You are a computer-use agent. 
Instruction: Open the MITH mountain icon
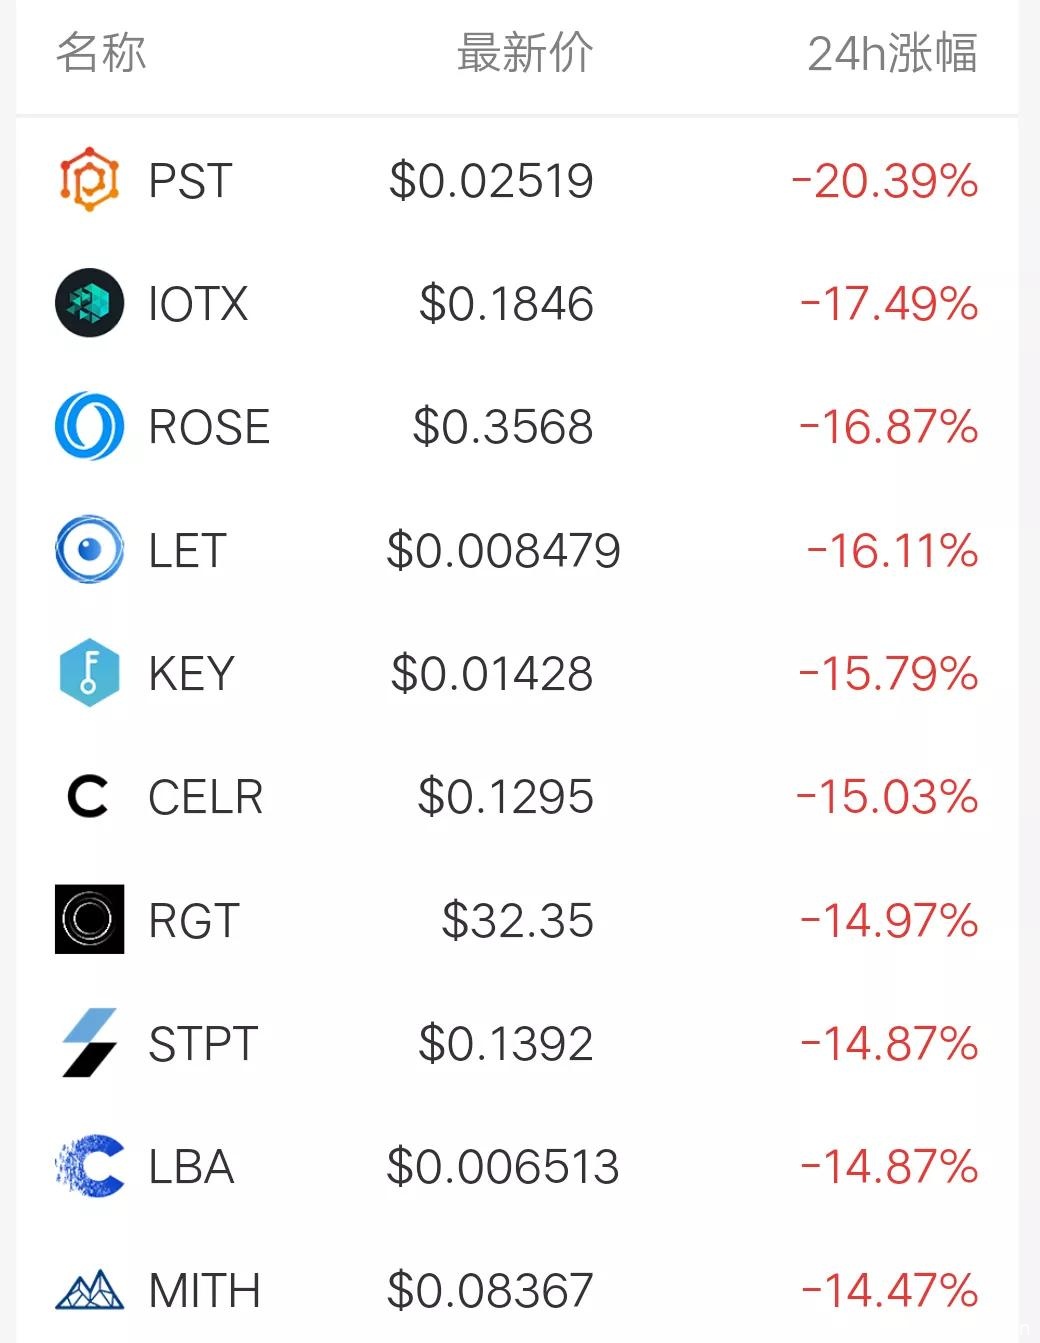[x=89, y=1289]
